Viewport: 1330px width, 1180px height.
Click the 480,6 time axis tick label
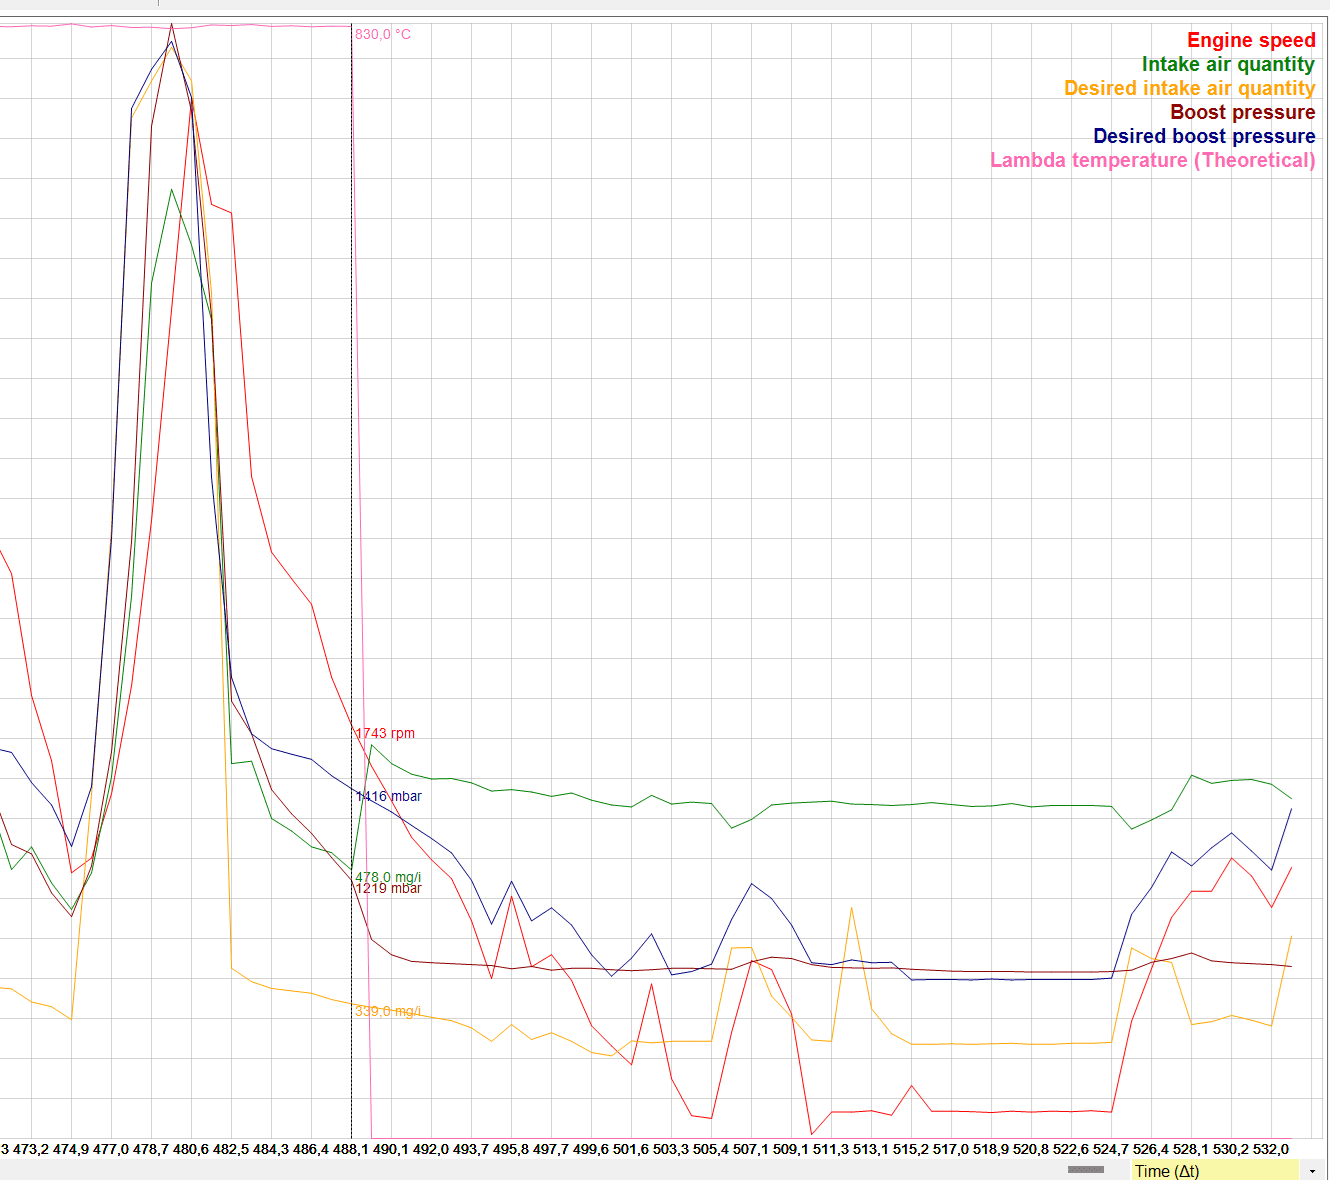pos(191,1149)
